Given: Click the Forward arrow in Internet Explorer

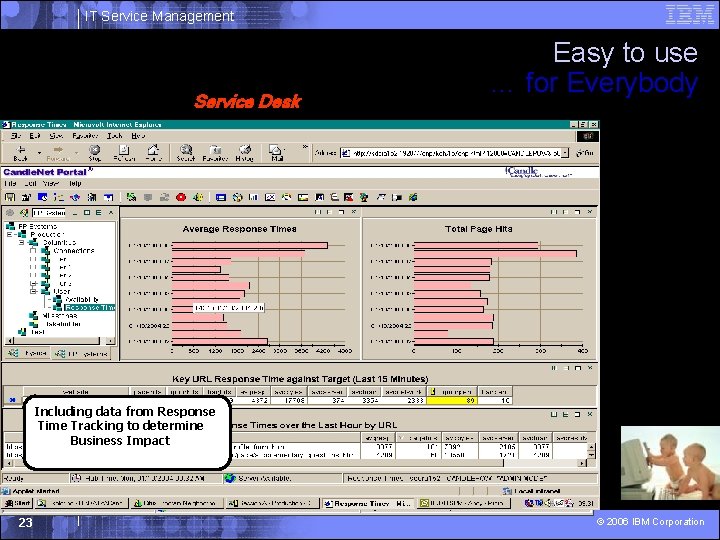Looking at the screenshot, I should 58,153.
